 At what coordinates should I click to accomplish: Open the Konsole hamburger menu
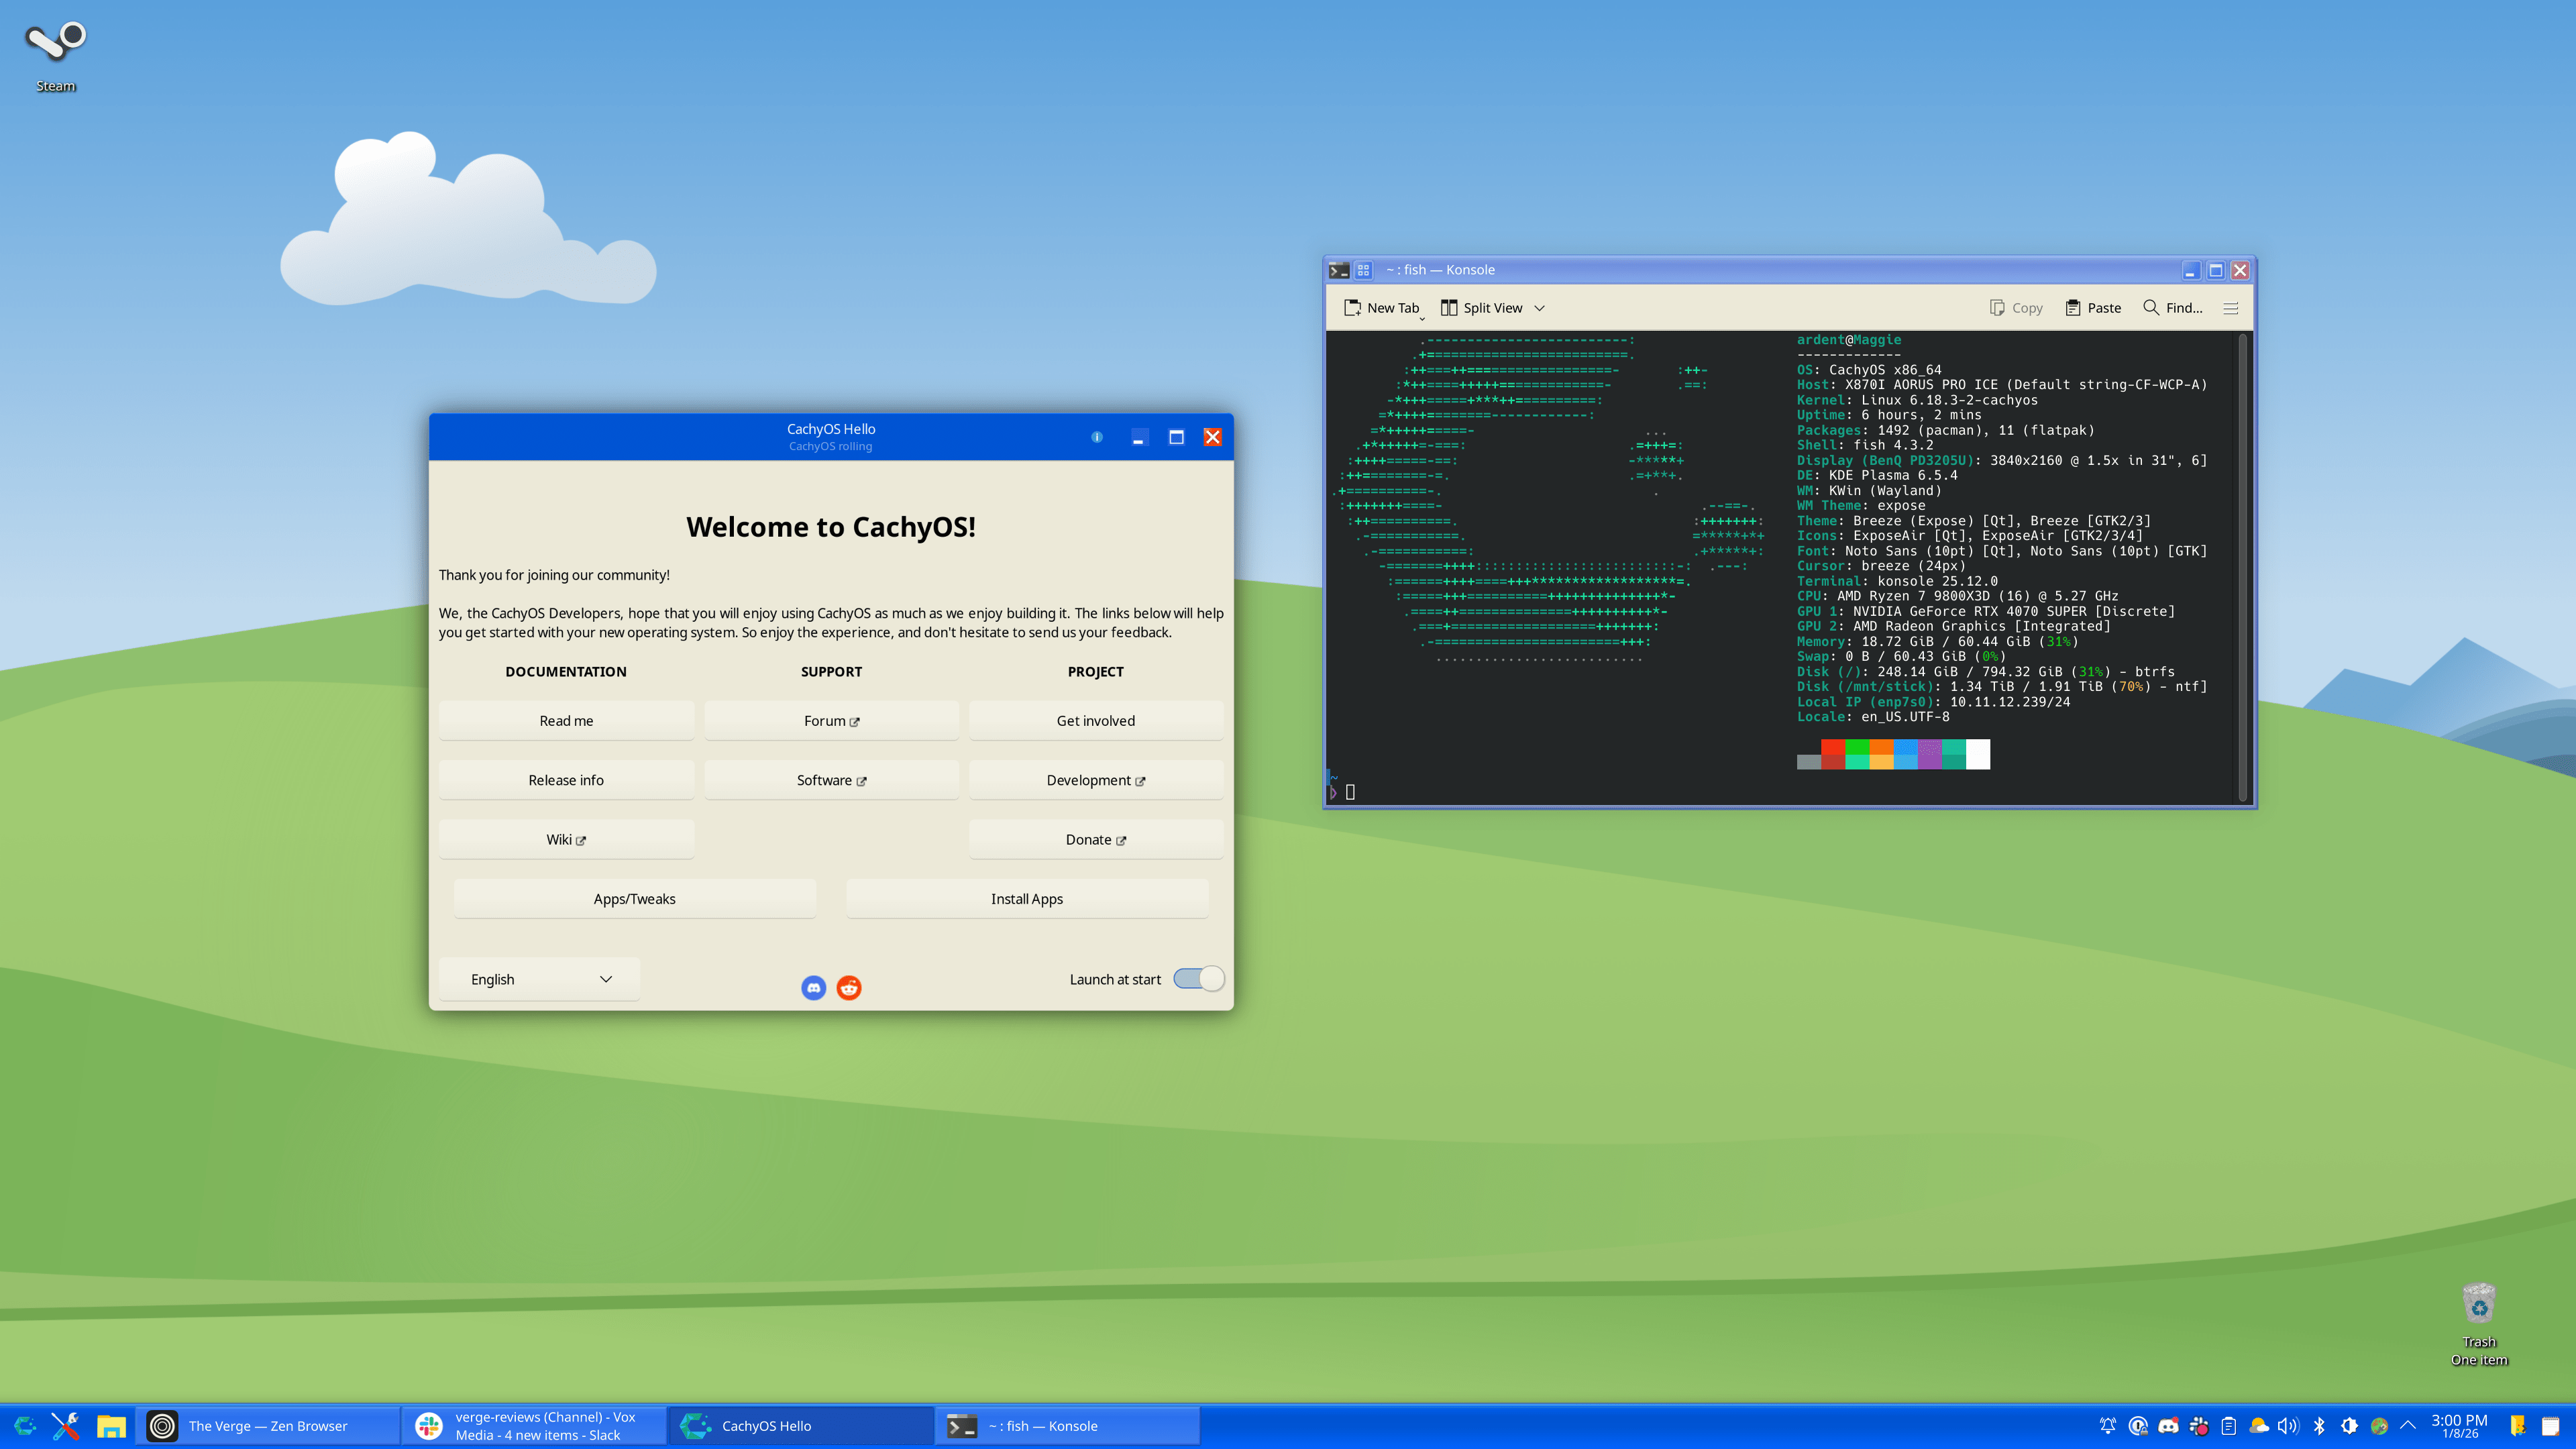point(2231,308)
